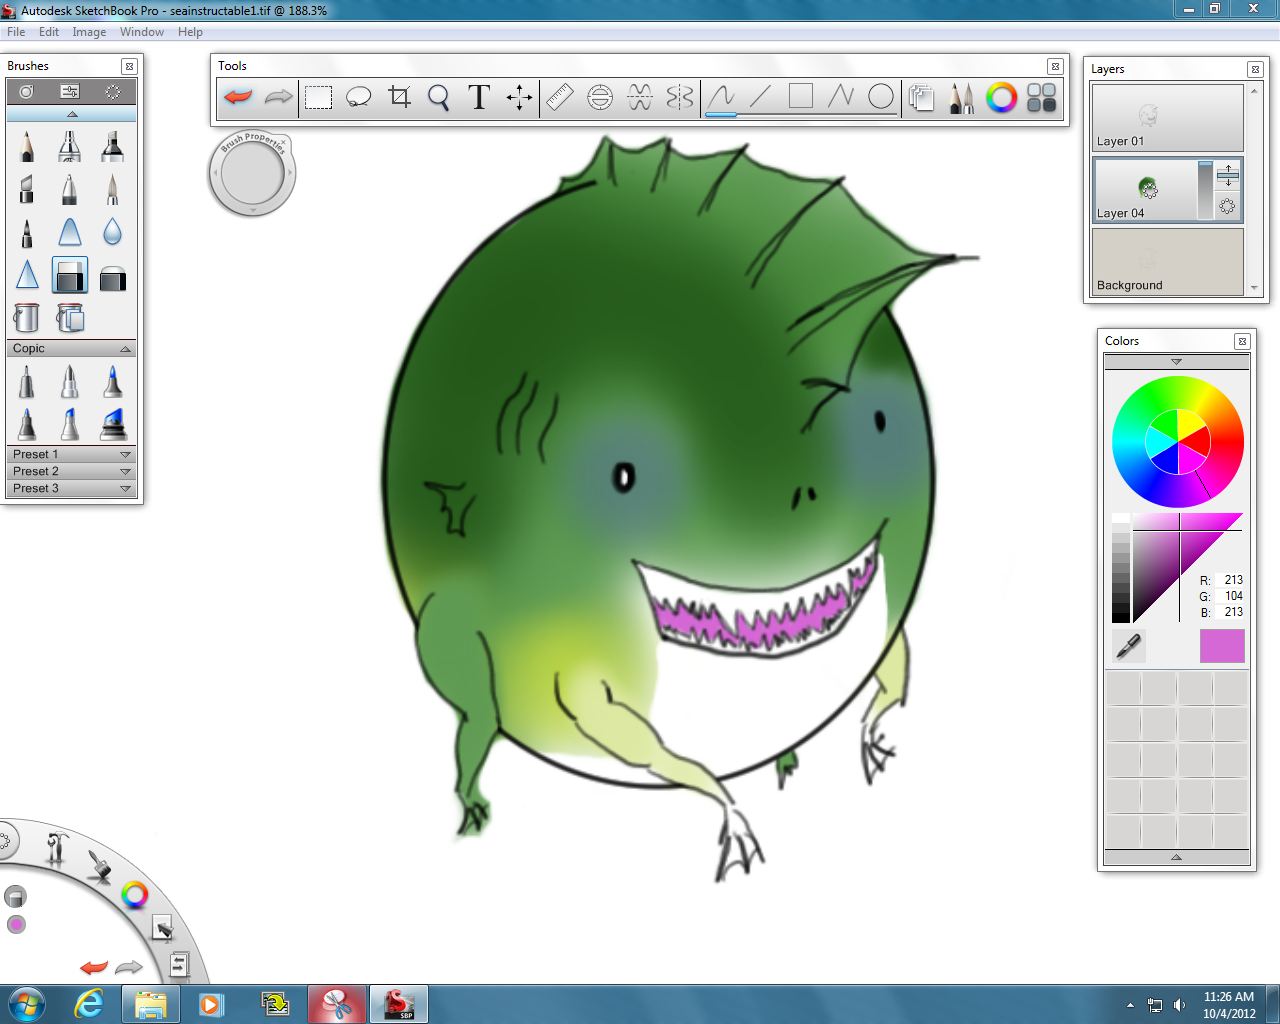
Task: Select the Oval shape tool
Action: (881, 97)
